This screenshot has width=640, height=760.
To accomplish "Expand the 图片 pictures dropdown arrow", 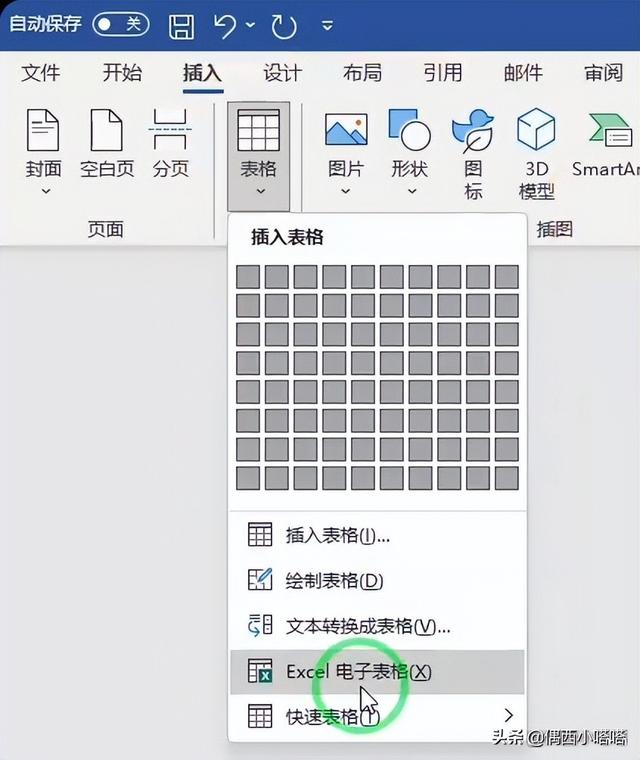I will click(x=345, y=191).
